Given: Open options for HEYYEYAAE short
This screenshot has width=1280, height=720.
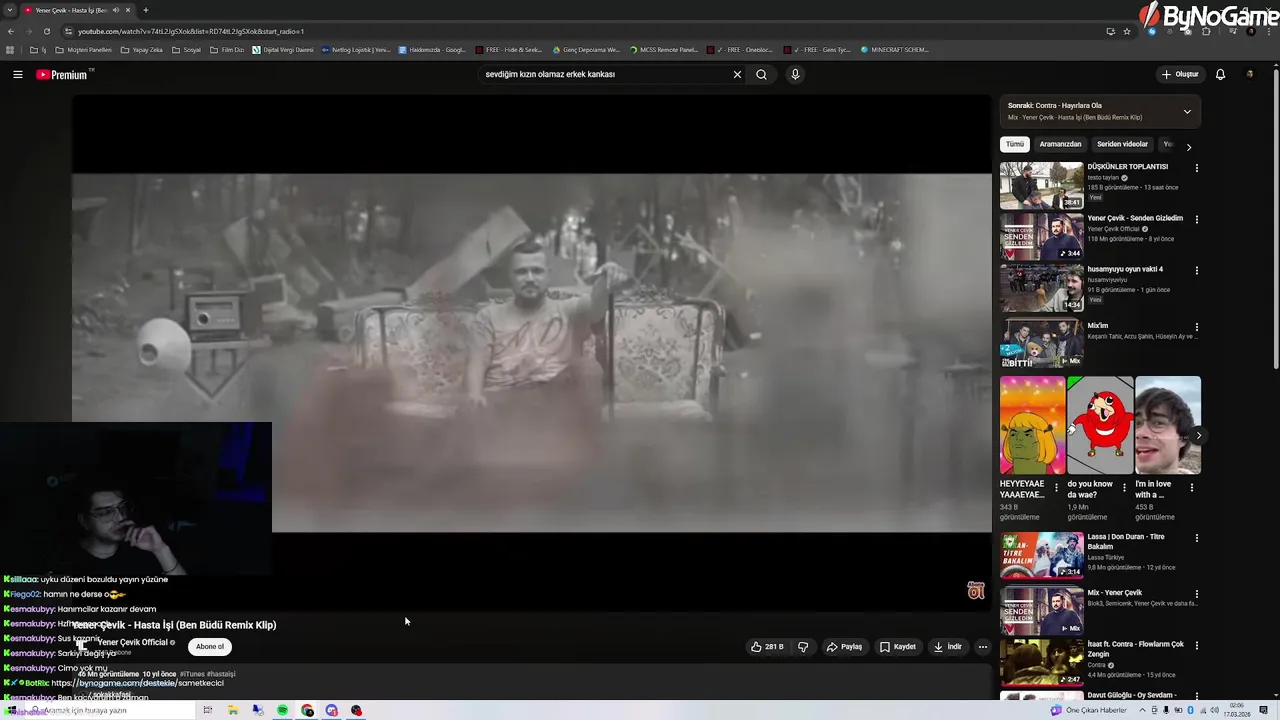Looking at the screenshot, I should [1056, 488].
